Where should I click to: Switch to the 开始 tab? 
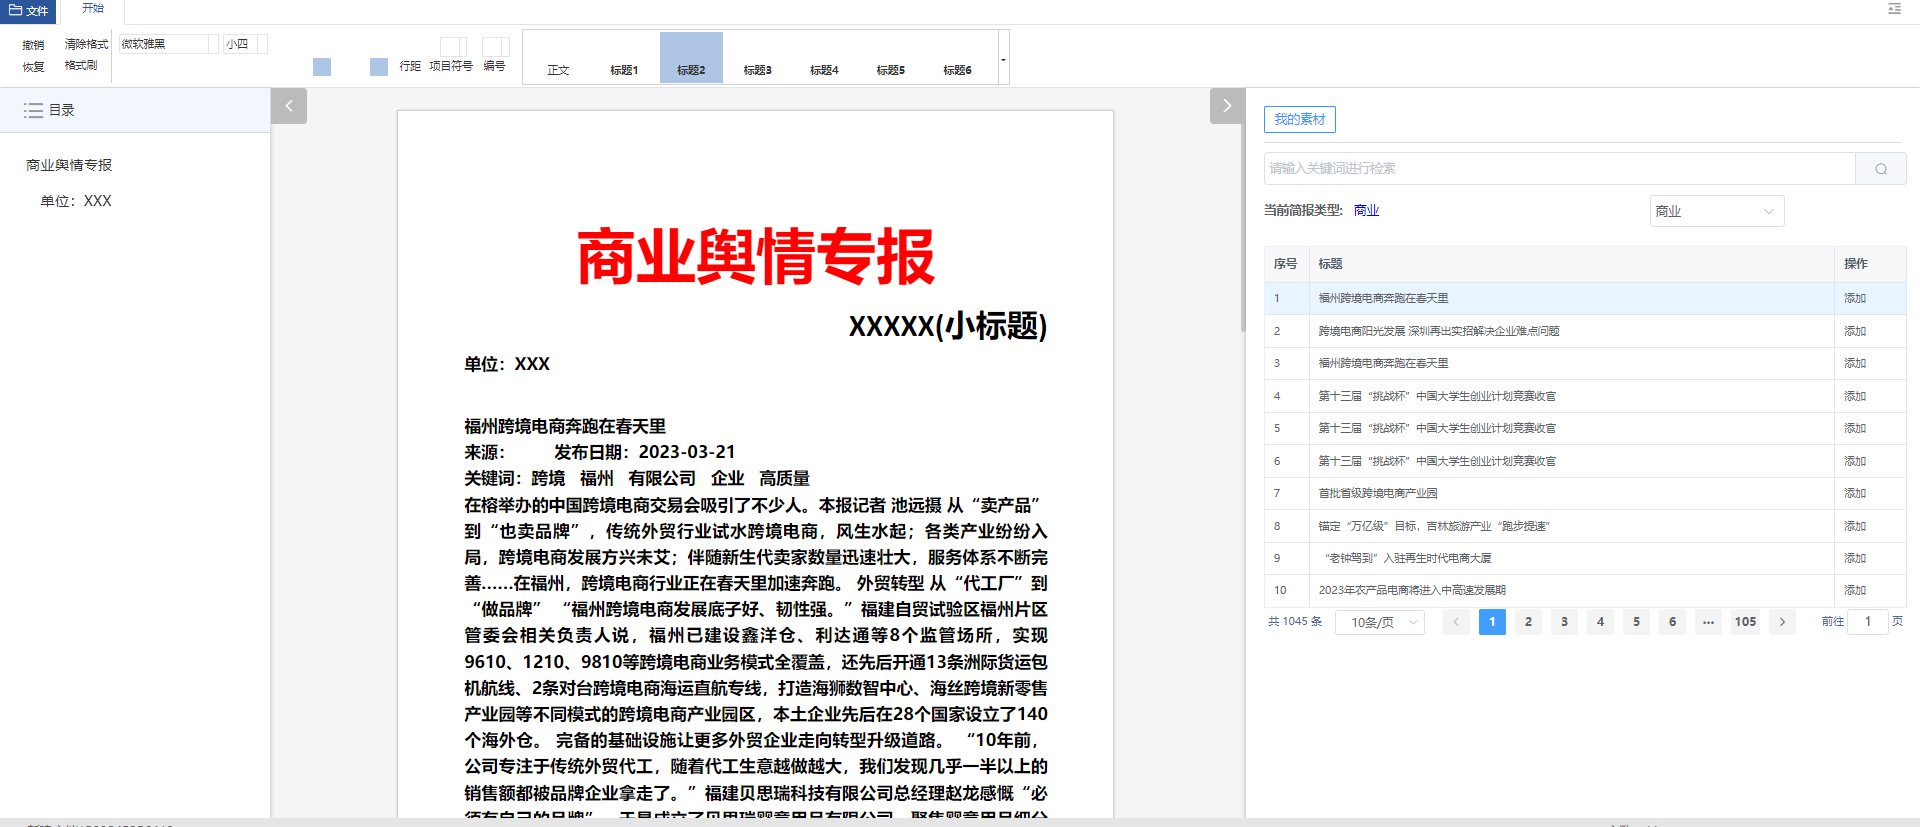point(93,8)
